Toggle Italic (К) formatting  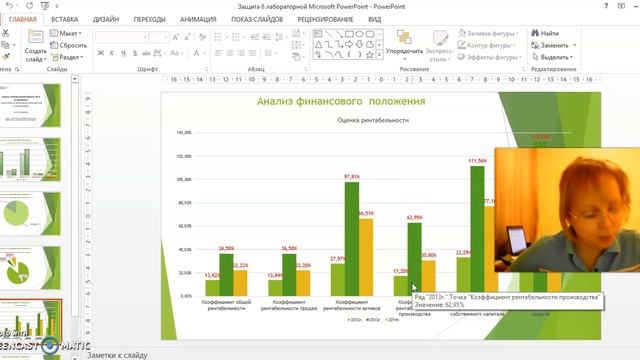click(111, 53)
